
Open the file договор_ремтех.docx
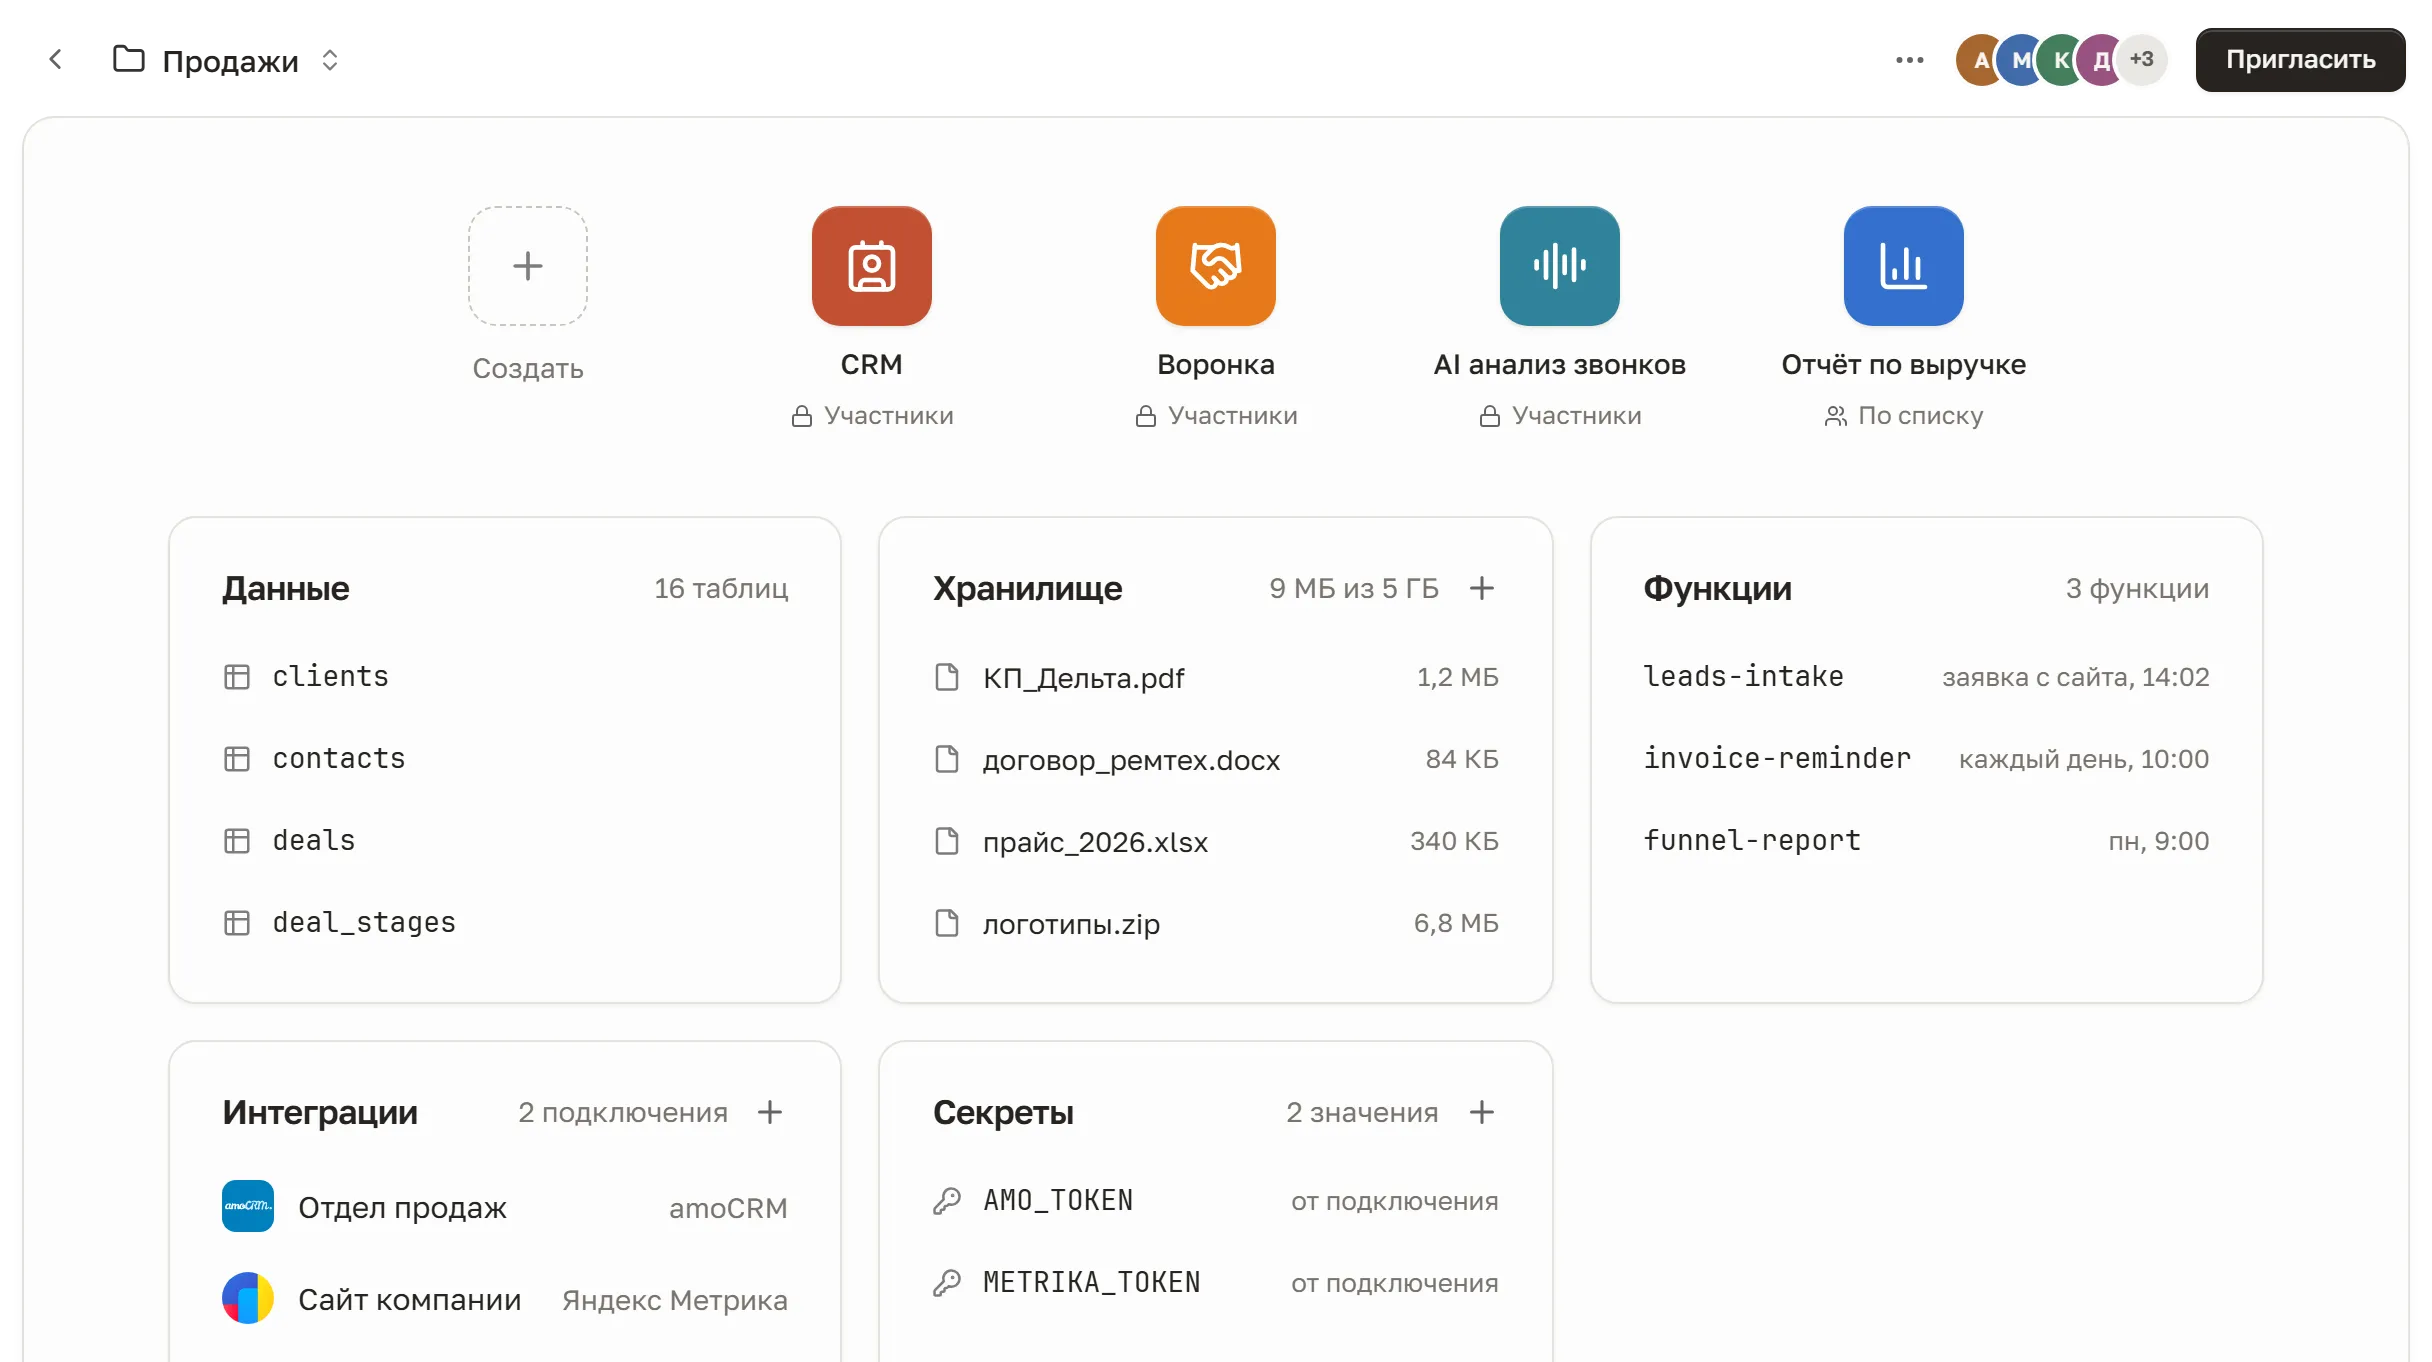(1215, 759)
